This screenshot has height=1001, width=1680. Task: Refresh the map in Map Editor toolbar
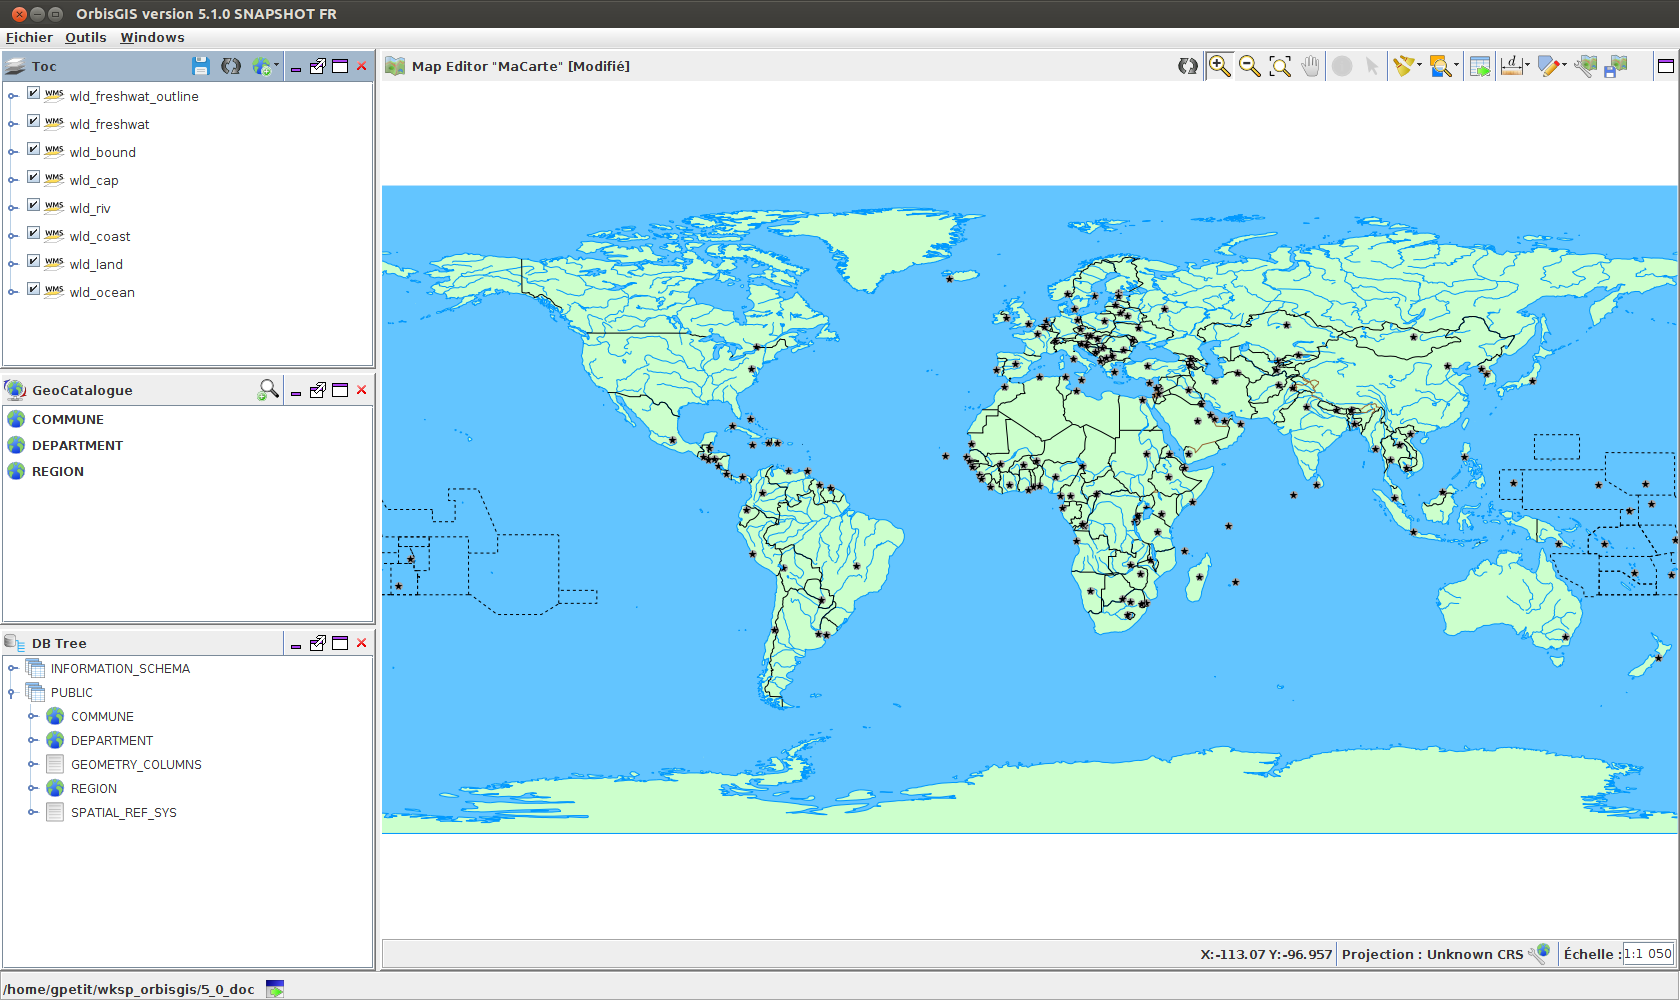click(x=1187, y=66)
